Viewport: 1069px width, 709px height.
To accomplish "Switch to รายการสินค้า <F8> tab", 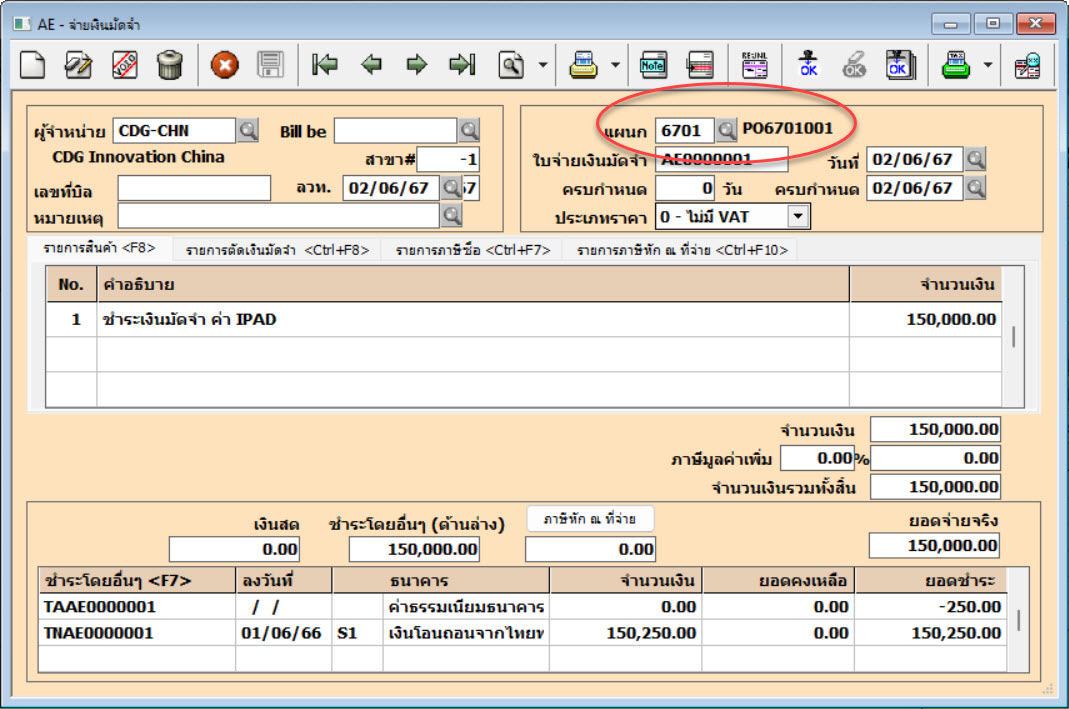I will pyautogui.click(x=100, y=248).
